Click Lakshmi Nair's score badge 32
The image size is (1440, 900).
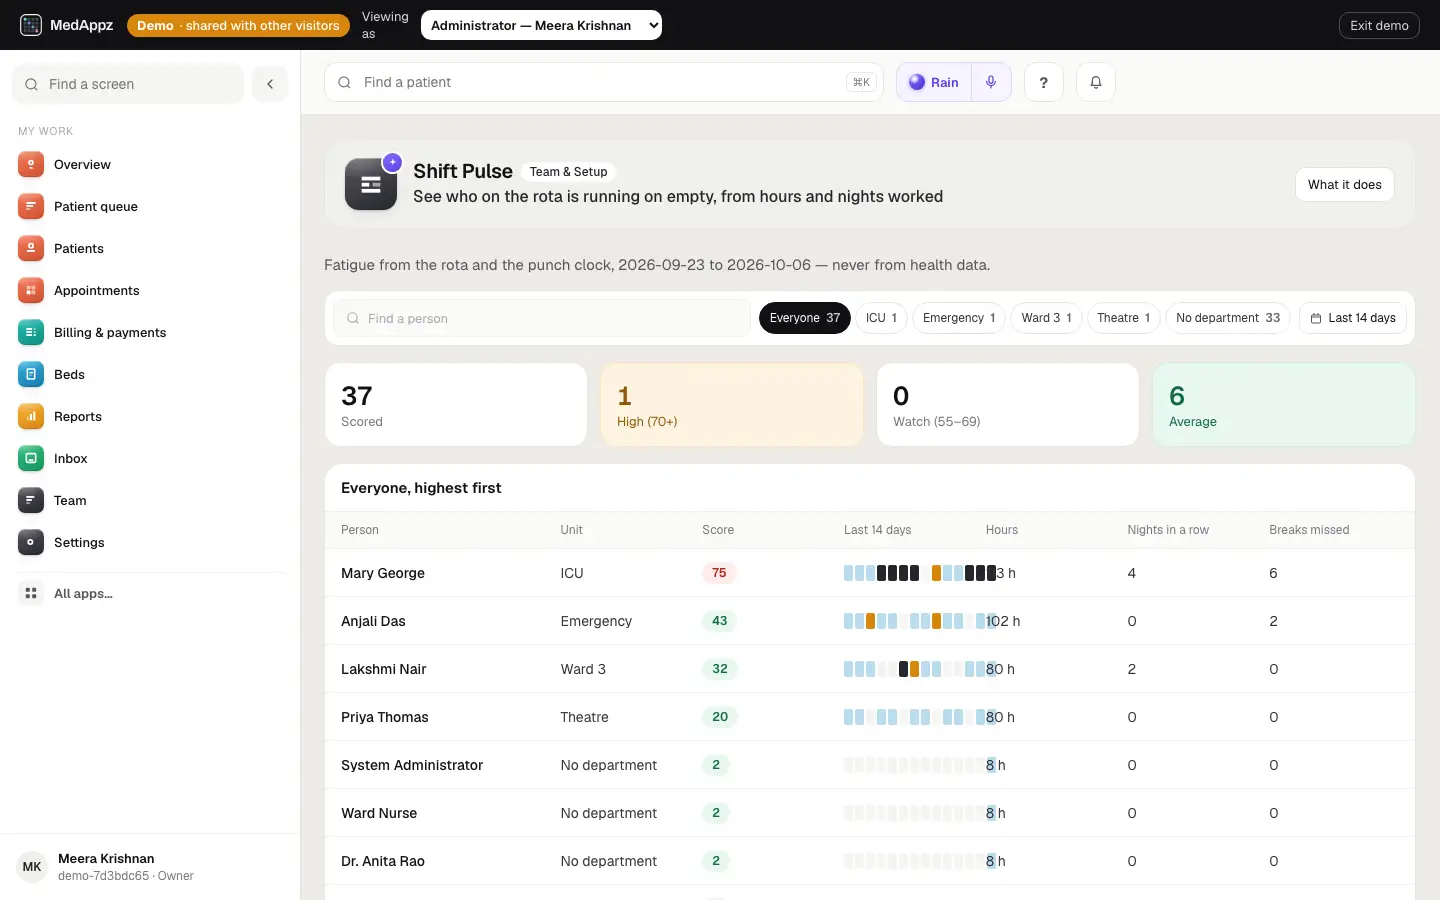pyautogui.click(x=720, y=669)
